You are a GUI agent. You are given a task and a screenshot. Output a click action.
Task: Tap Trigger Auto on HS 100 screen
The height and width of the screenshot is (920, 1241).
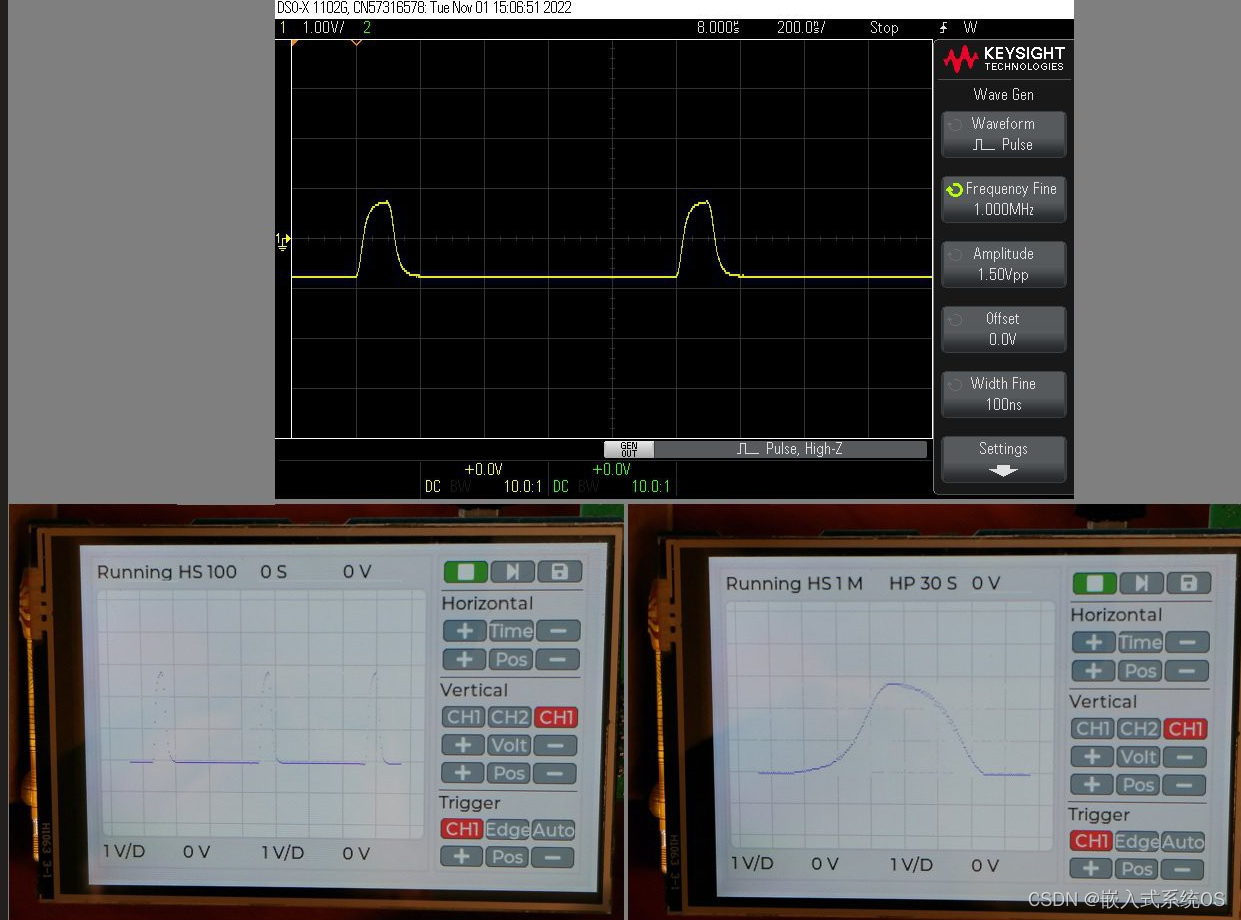coord(554,829)
